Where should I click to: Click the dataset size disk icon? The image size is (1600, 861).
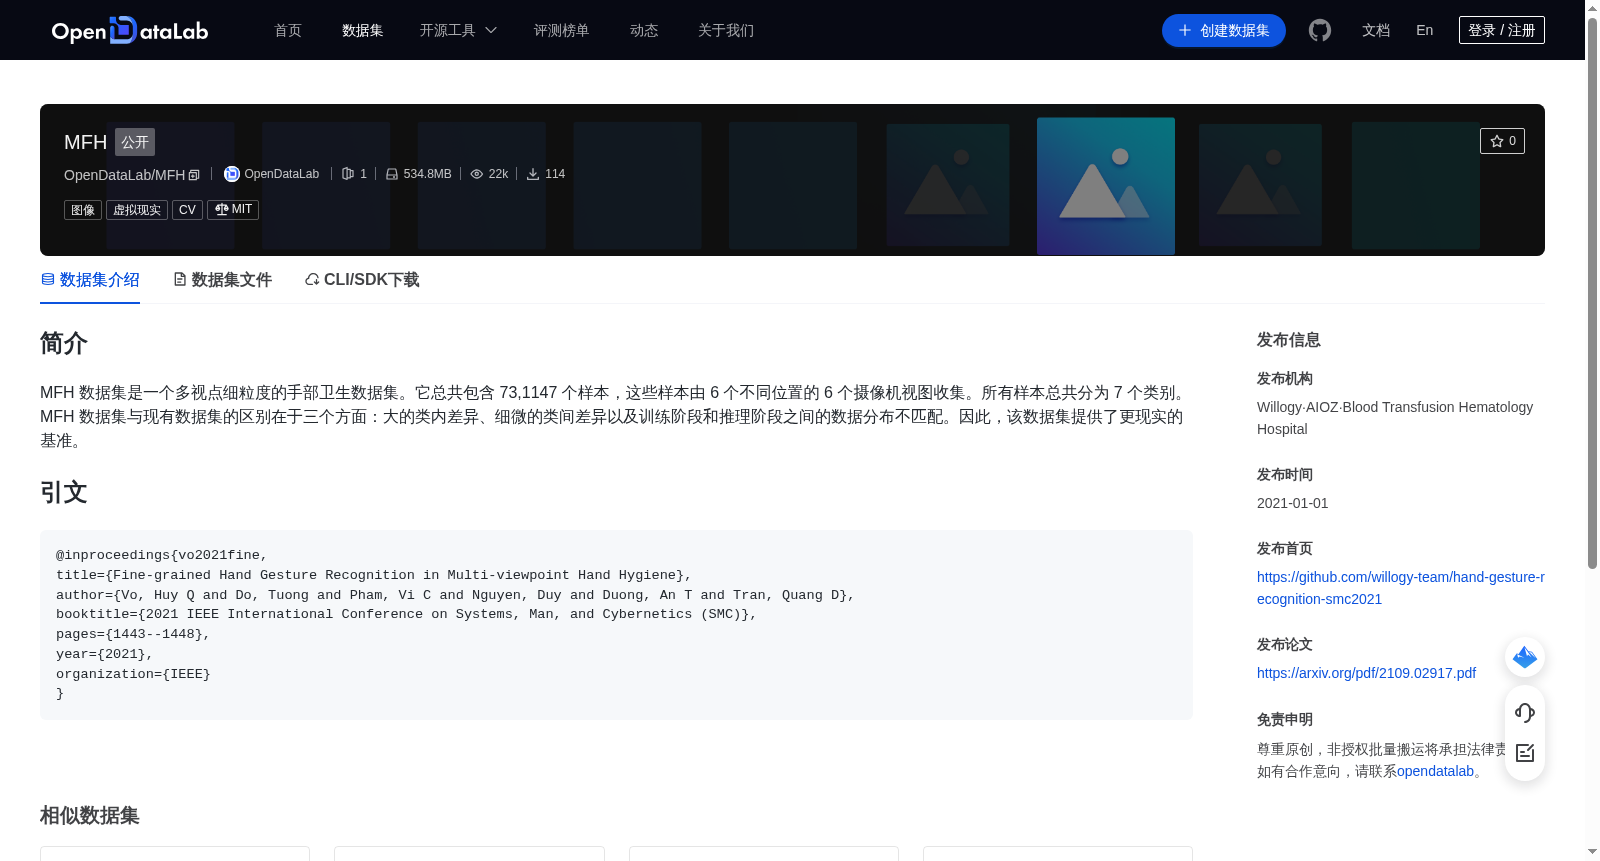click(392, 174)
